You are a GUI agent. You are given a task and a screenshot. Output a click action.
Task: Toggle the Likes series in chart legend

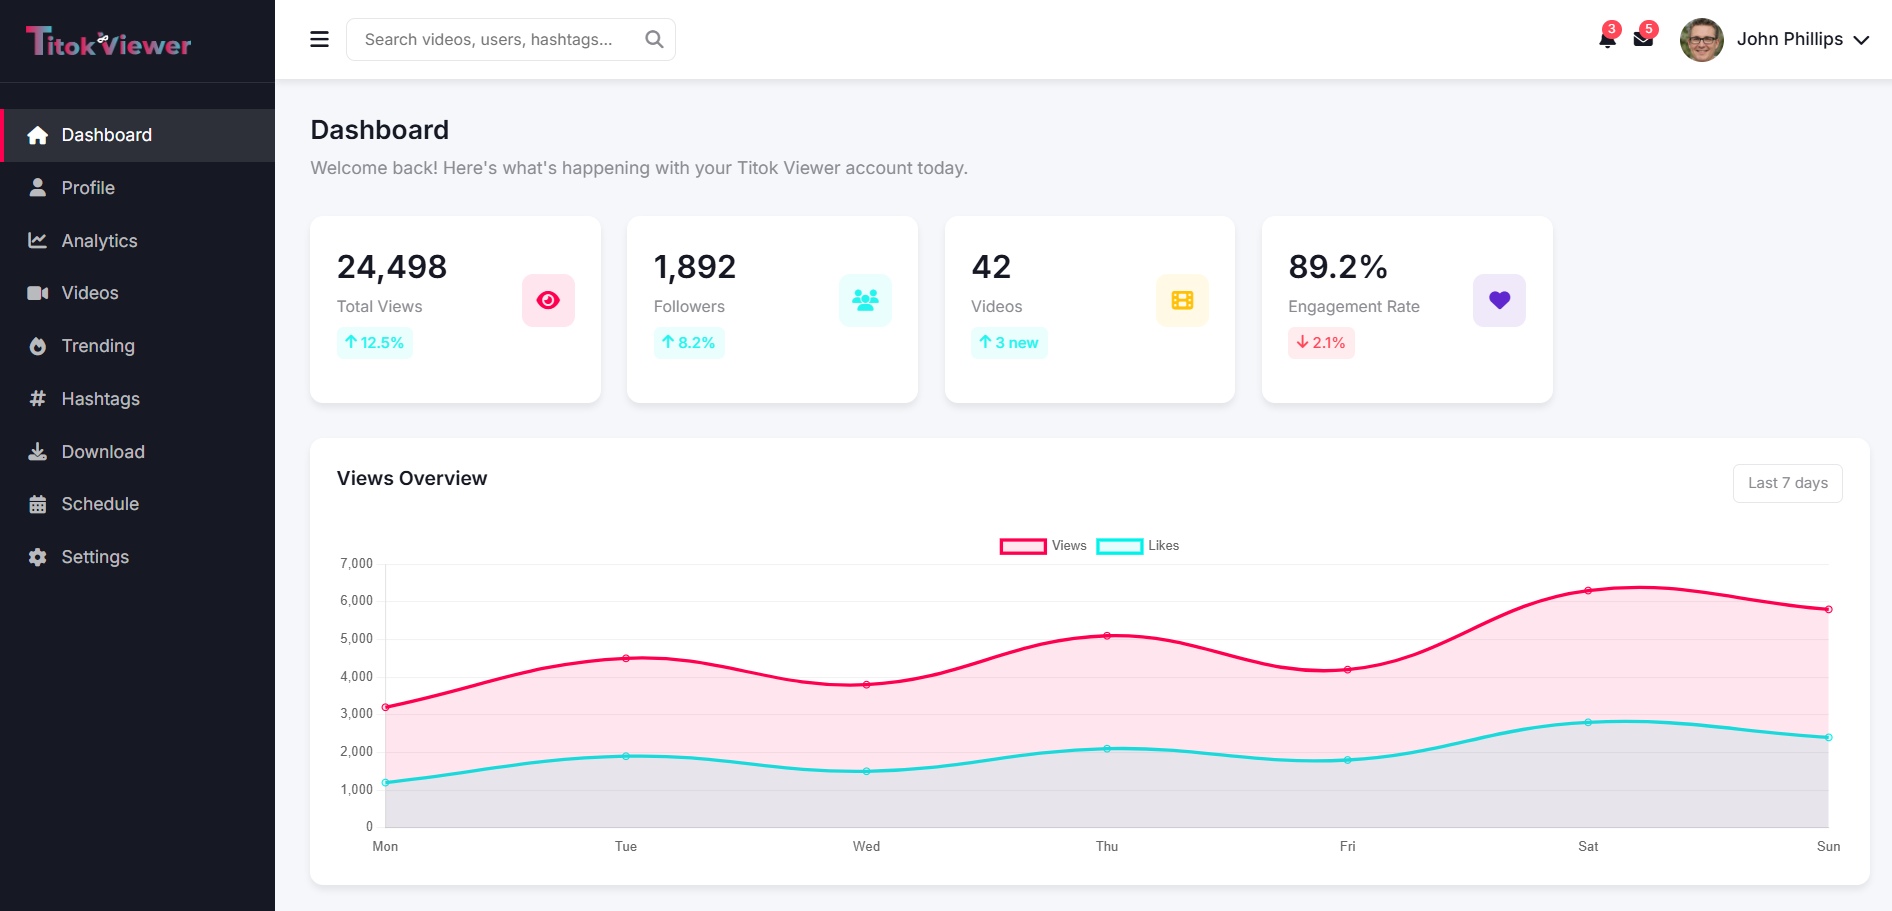(x=1139, y=546)
